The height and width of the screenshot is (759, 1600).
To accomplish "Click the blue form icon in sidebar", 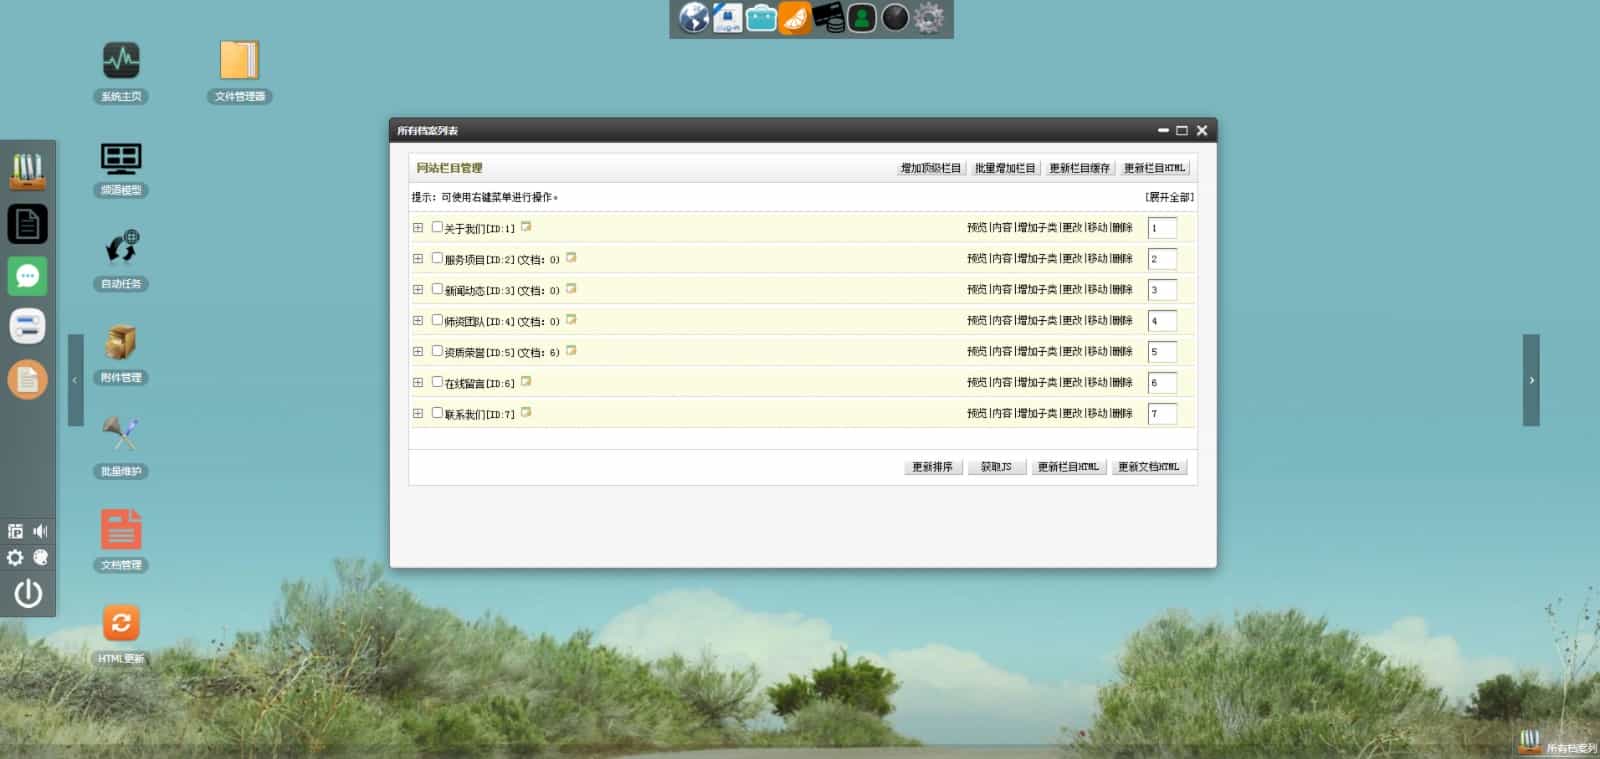I will coord(28,326).
